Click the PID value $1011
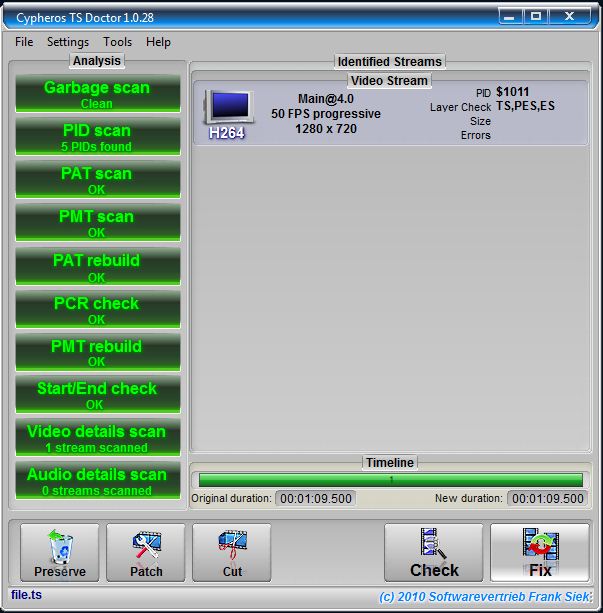This screenshot has height=613, width=603. pyautogui.click(x=512, y=92)
